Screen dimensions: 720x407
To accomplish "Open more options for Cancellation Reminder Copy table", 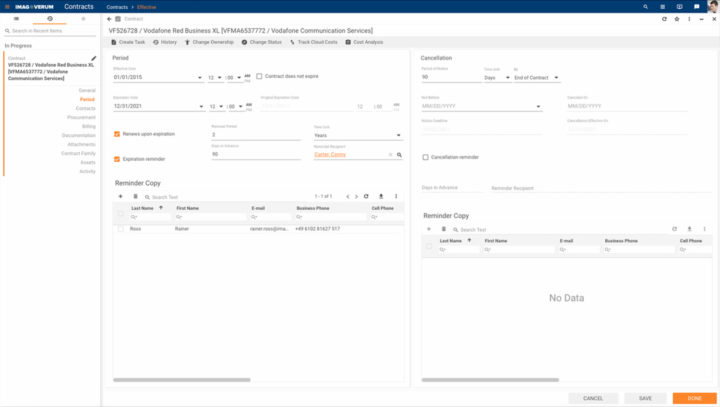I will click(x=704, y=229).
